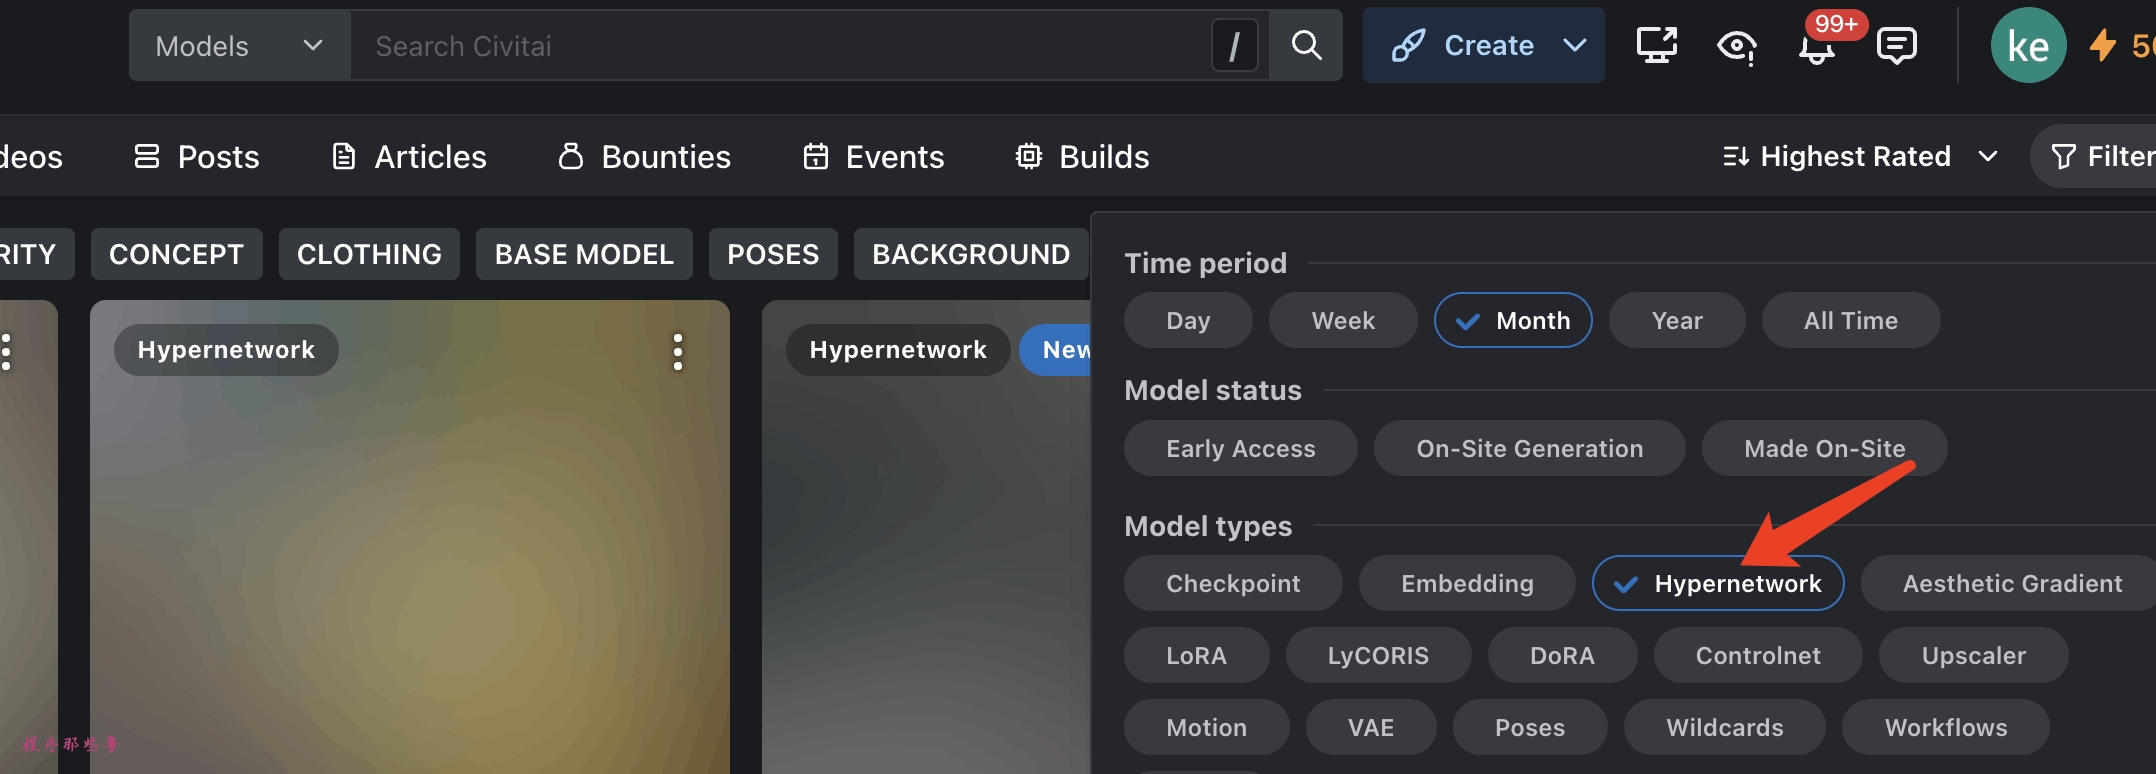
Task: Open the first Hypernetwork card's three-dot menu
Action: point(678,352)
